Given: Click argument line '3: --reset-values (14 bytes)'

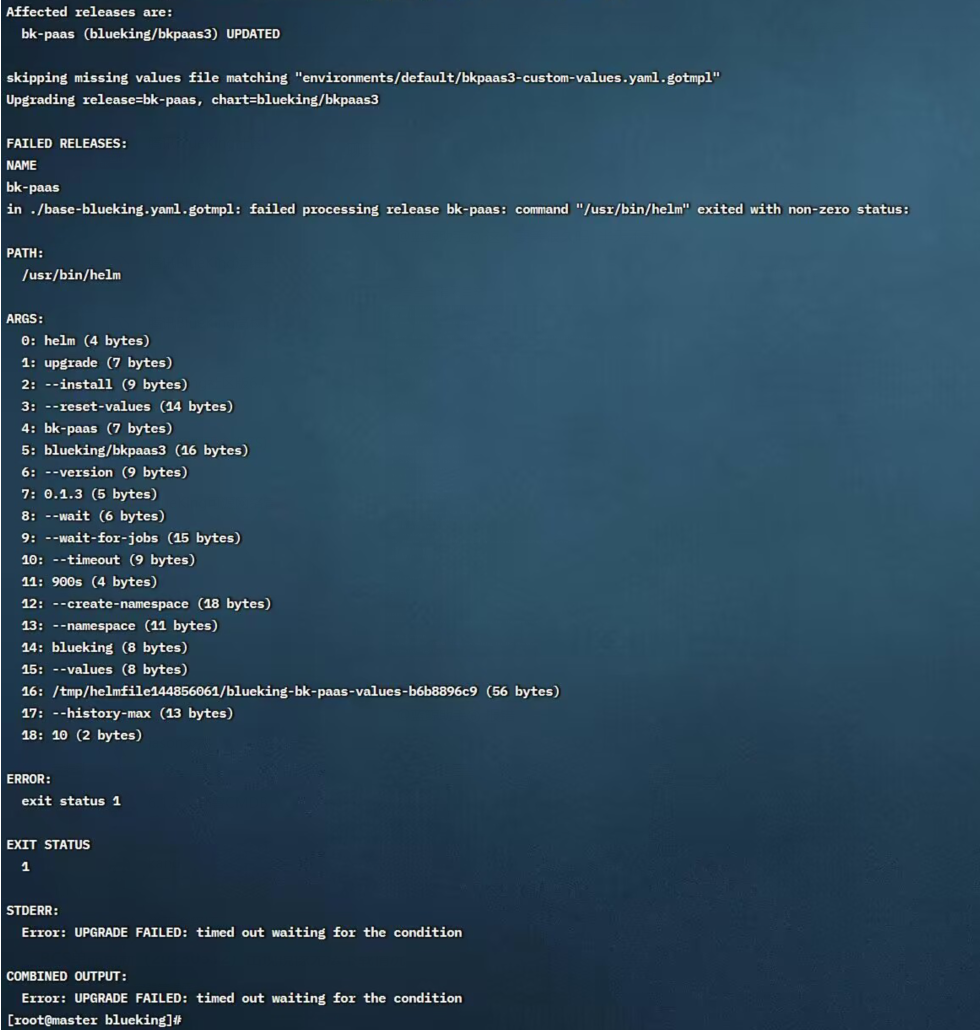Looking at the screenshot, I should [127, 407].
